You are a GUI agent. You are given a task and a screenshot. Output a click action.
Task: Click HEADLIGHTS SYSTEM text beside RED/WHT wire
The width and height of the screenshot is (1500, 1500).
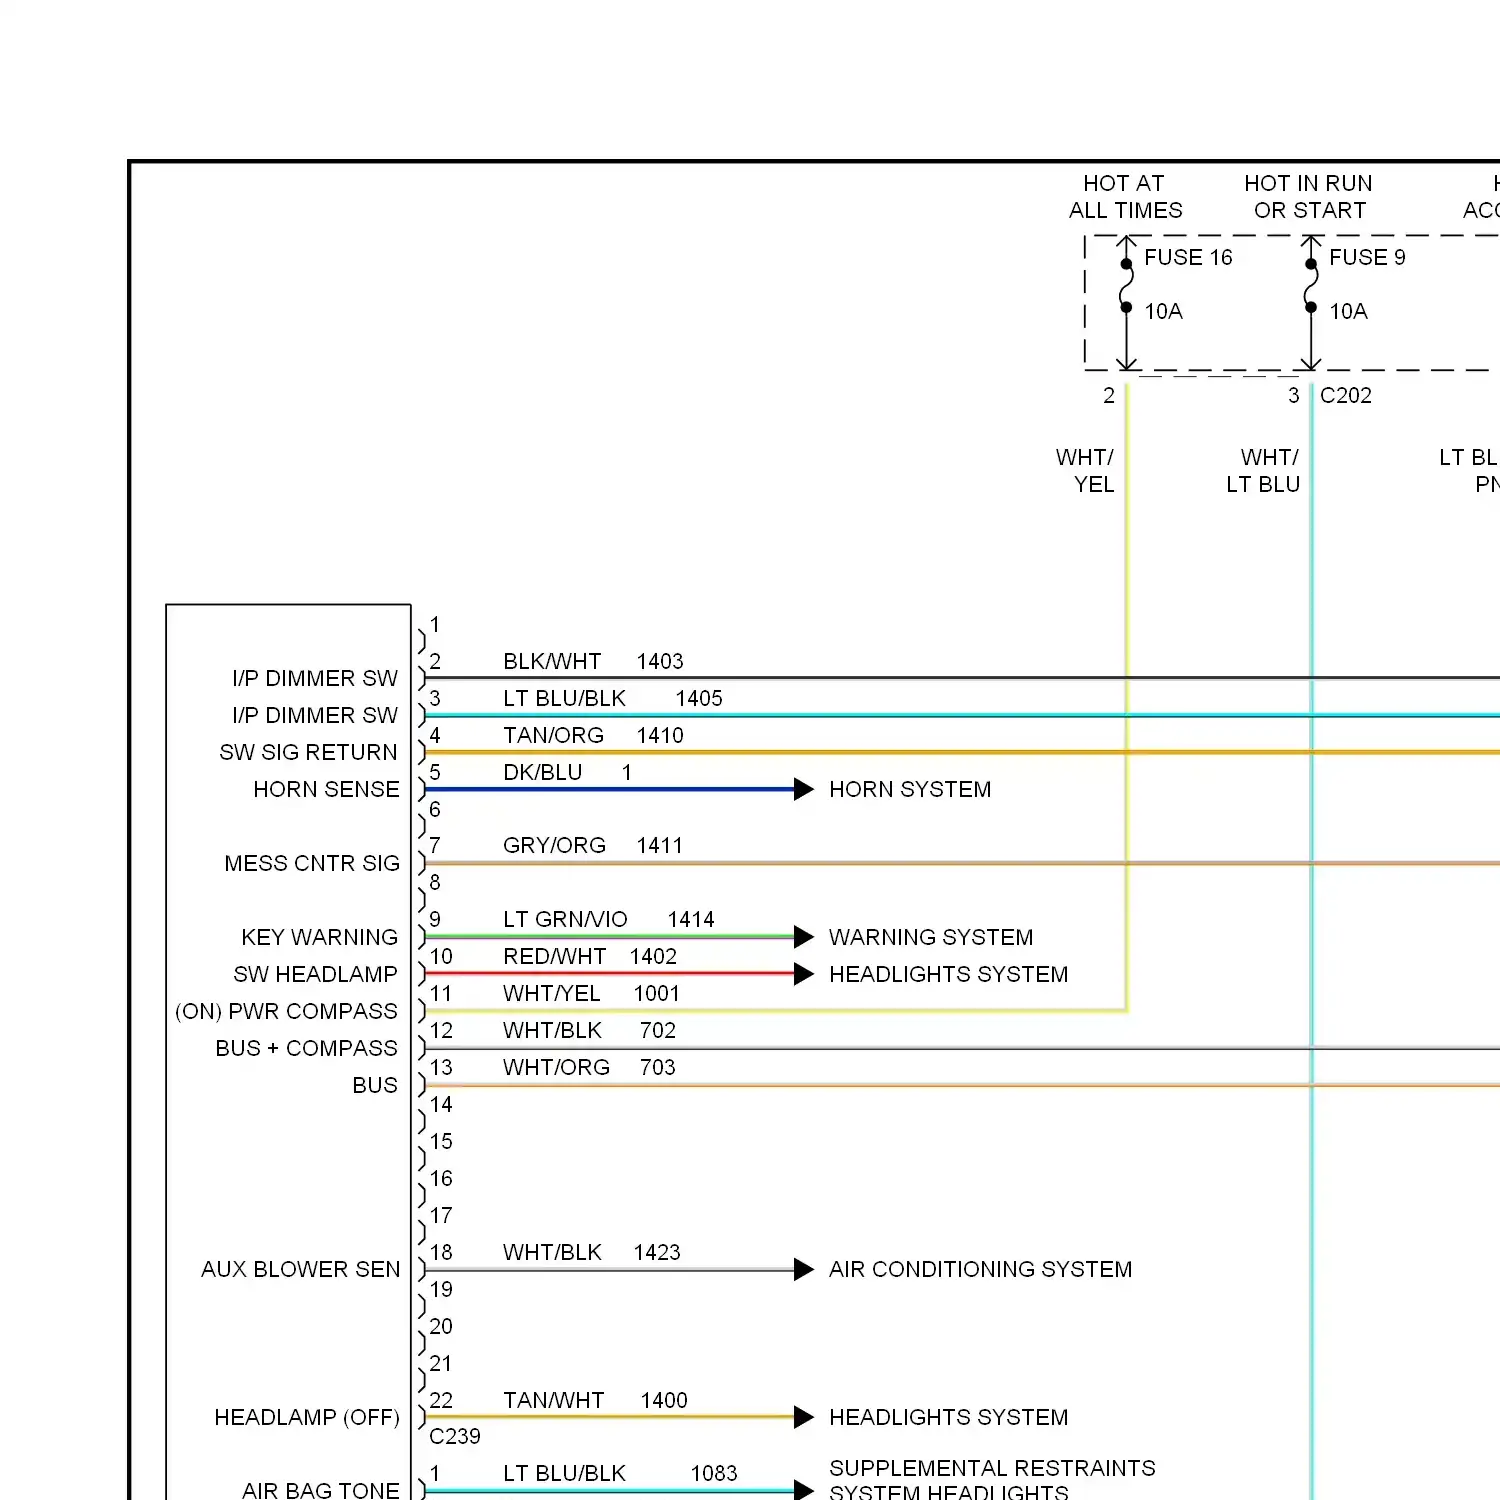click(948, 975)
